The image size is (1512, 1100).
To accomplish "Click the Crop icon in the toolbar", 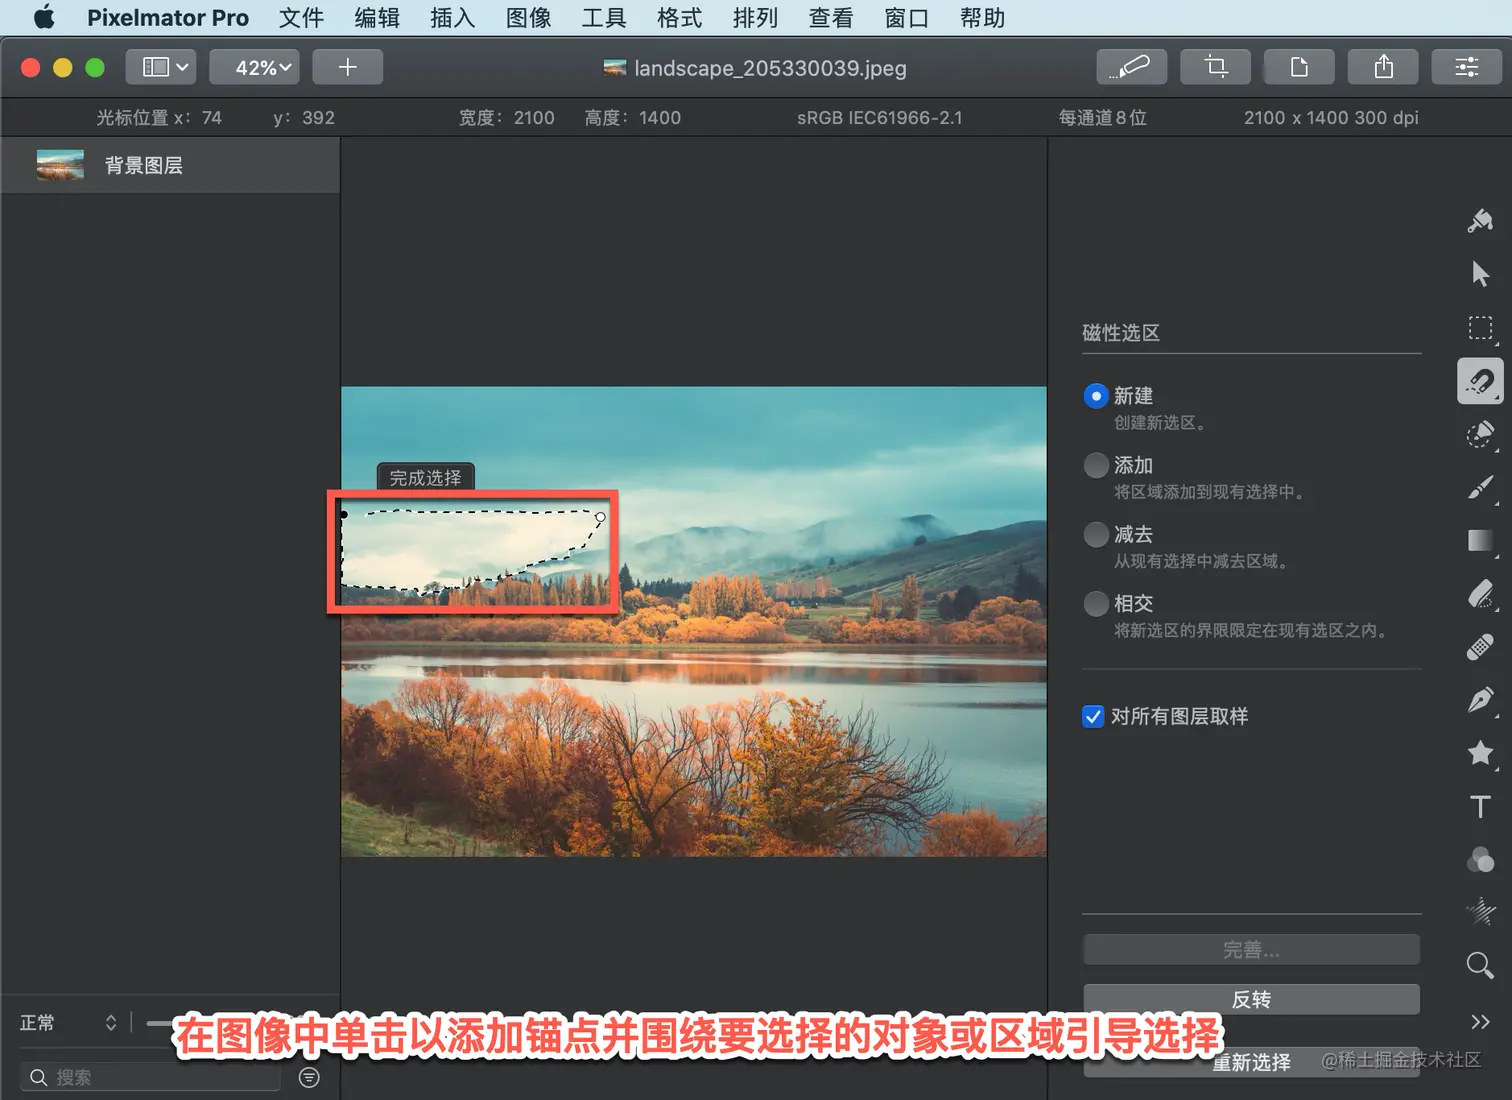I will click(x=1215, y=67).
